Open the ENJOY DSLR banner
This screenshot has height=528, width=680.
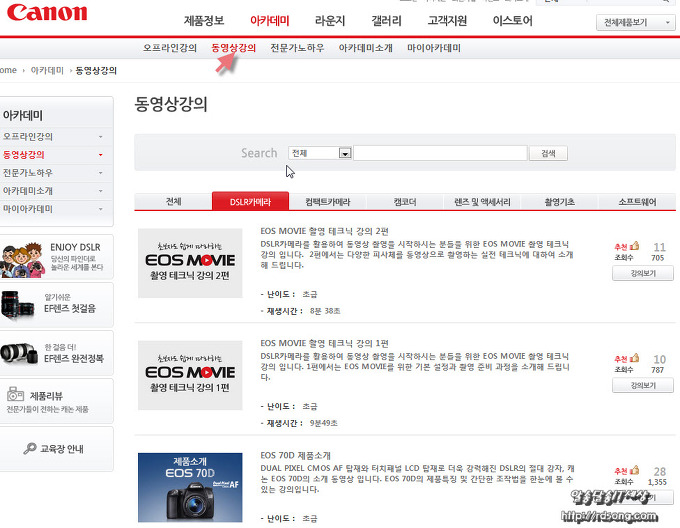57,256
